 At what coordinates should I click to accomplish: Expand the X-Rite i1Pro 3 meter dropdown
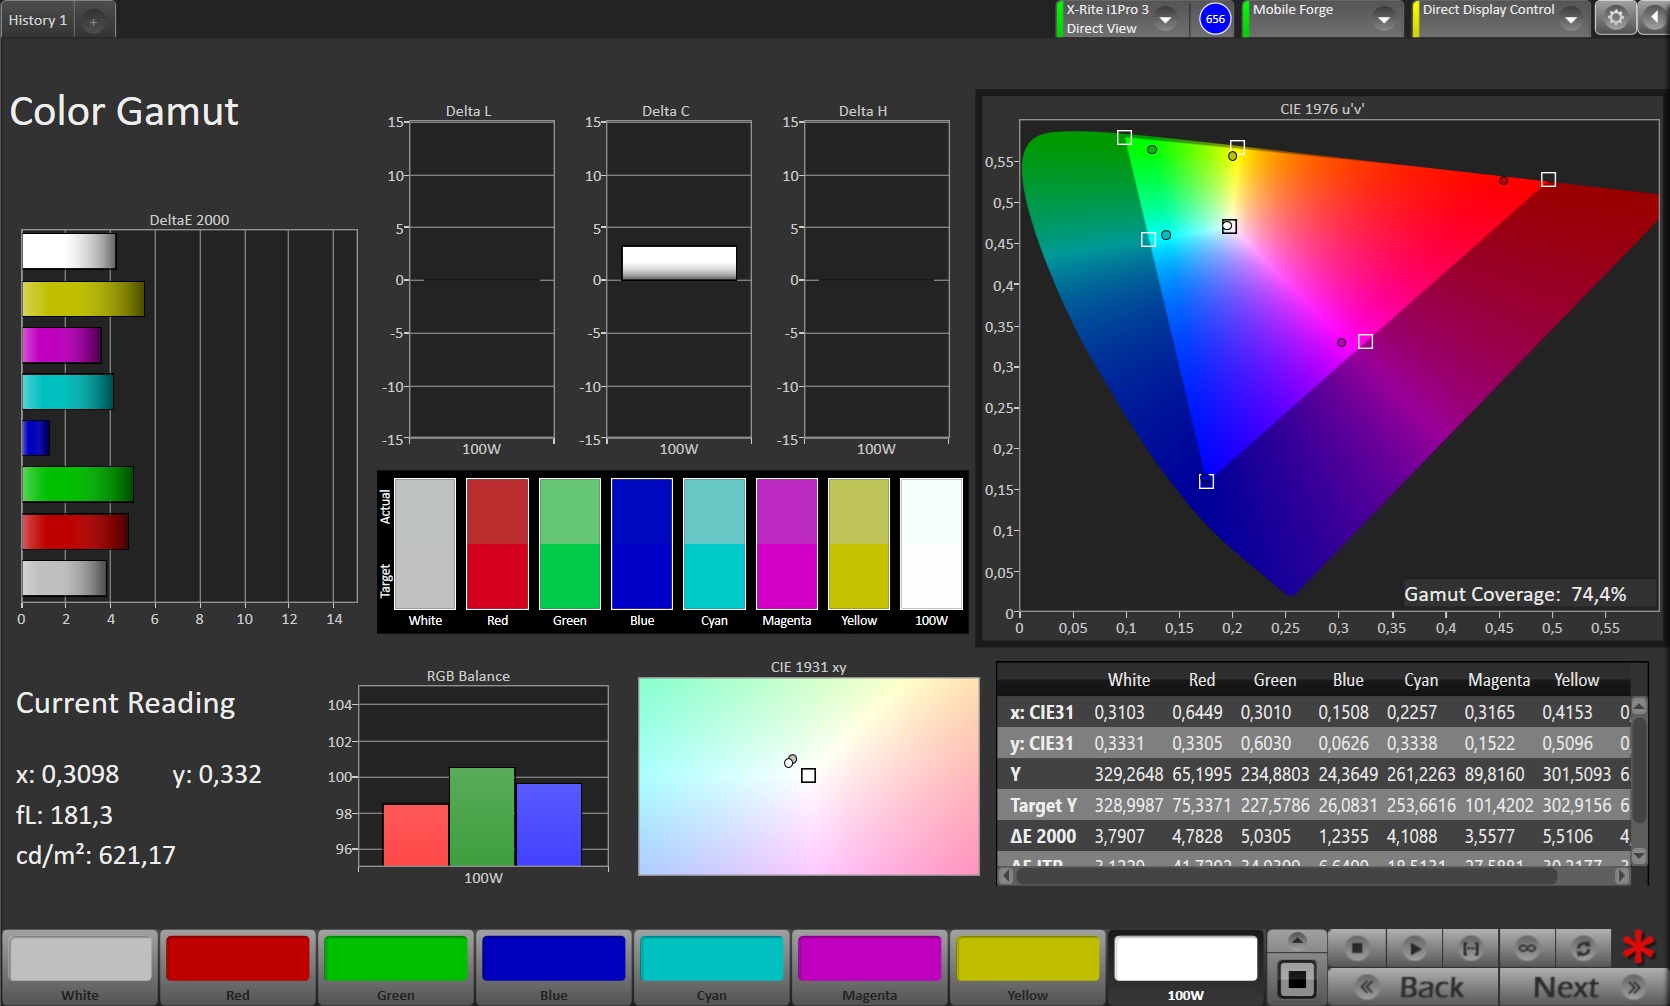(1165, 19)
